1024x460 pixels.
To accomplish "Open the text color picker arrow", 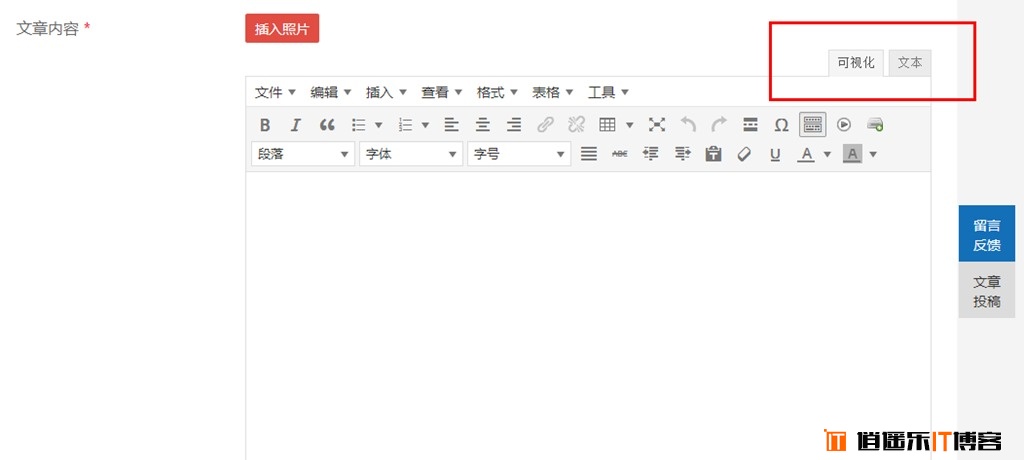I will 827,154.
